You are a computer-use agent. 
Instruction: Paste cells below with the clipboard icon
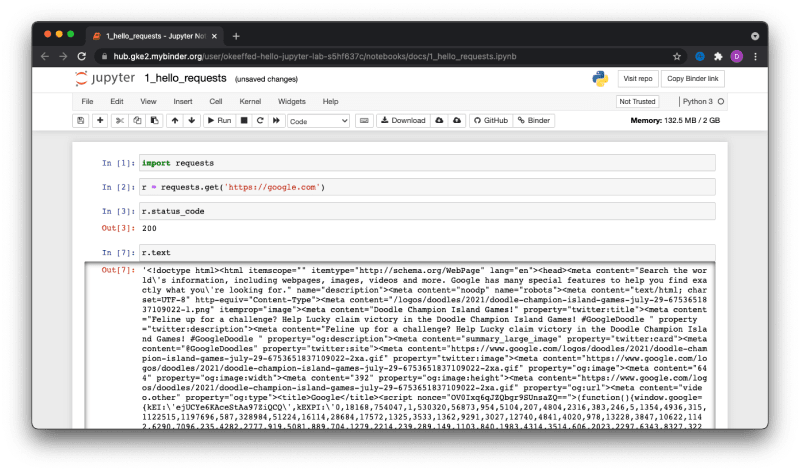(155, 120)
